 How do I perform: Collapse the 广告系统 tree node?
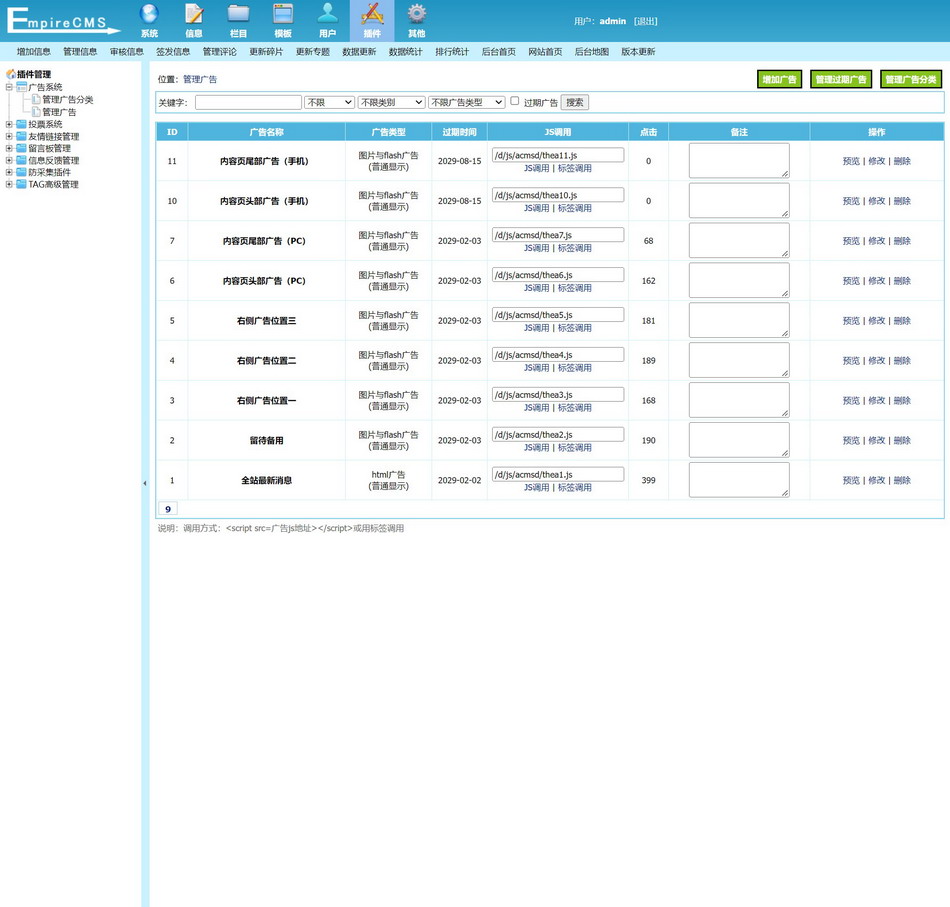click(x=9, y=87)
